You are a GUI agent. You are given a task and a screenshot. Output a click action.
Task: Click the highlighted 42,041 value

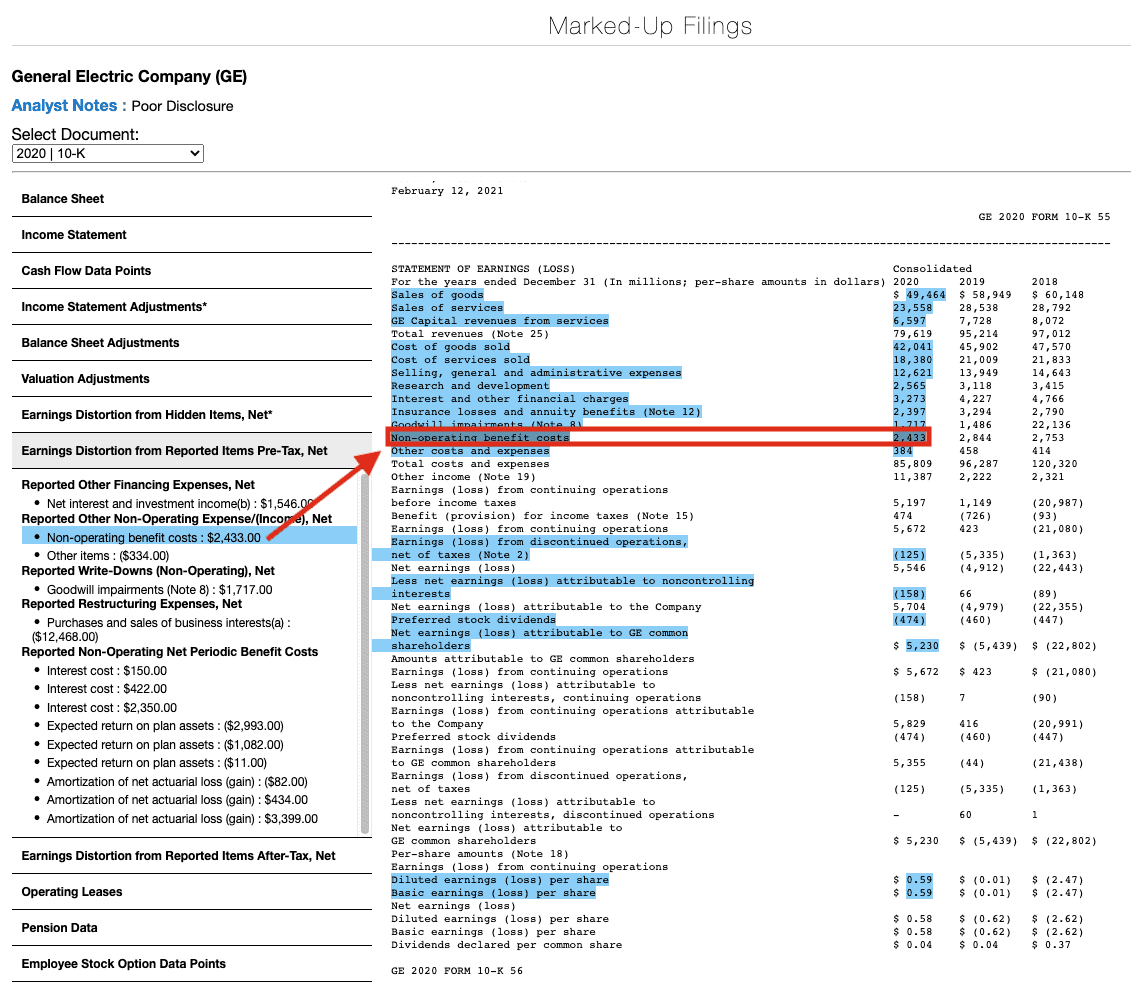click(x=912, y=347)
